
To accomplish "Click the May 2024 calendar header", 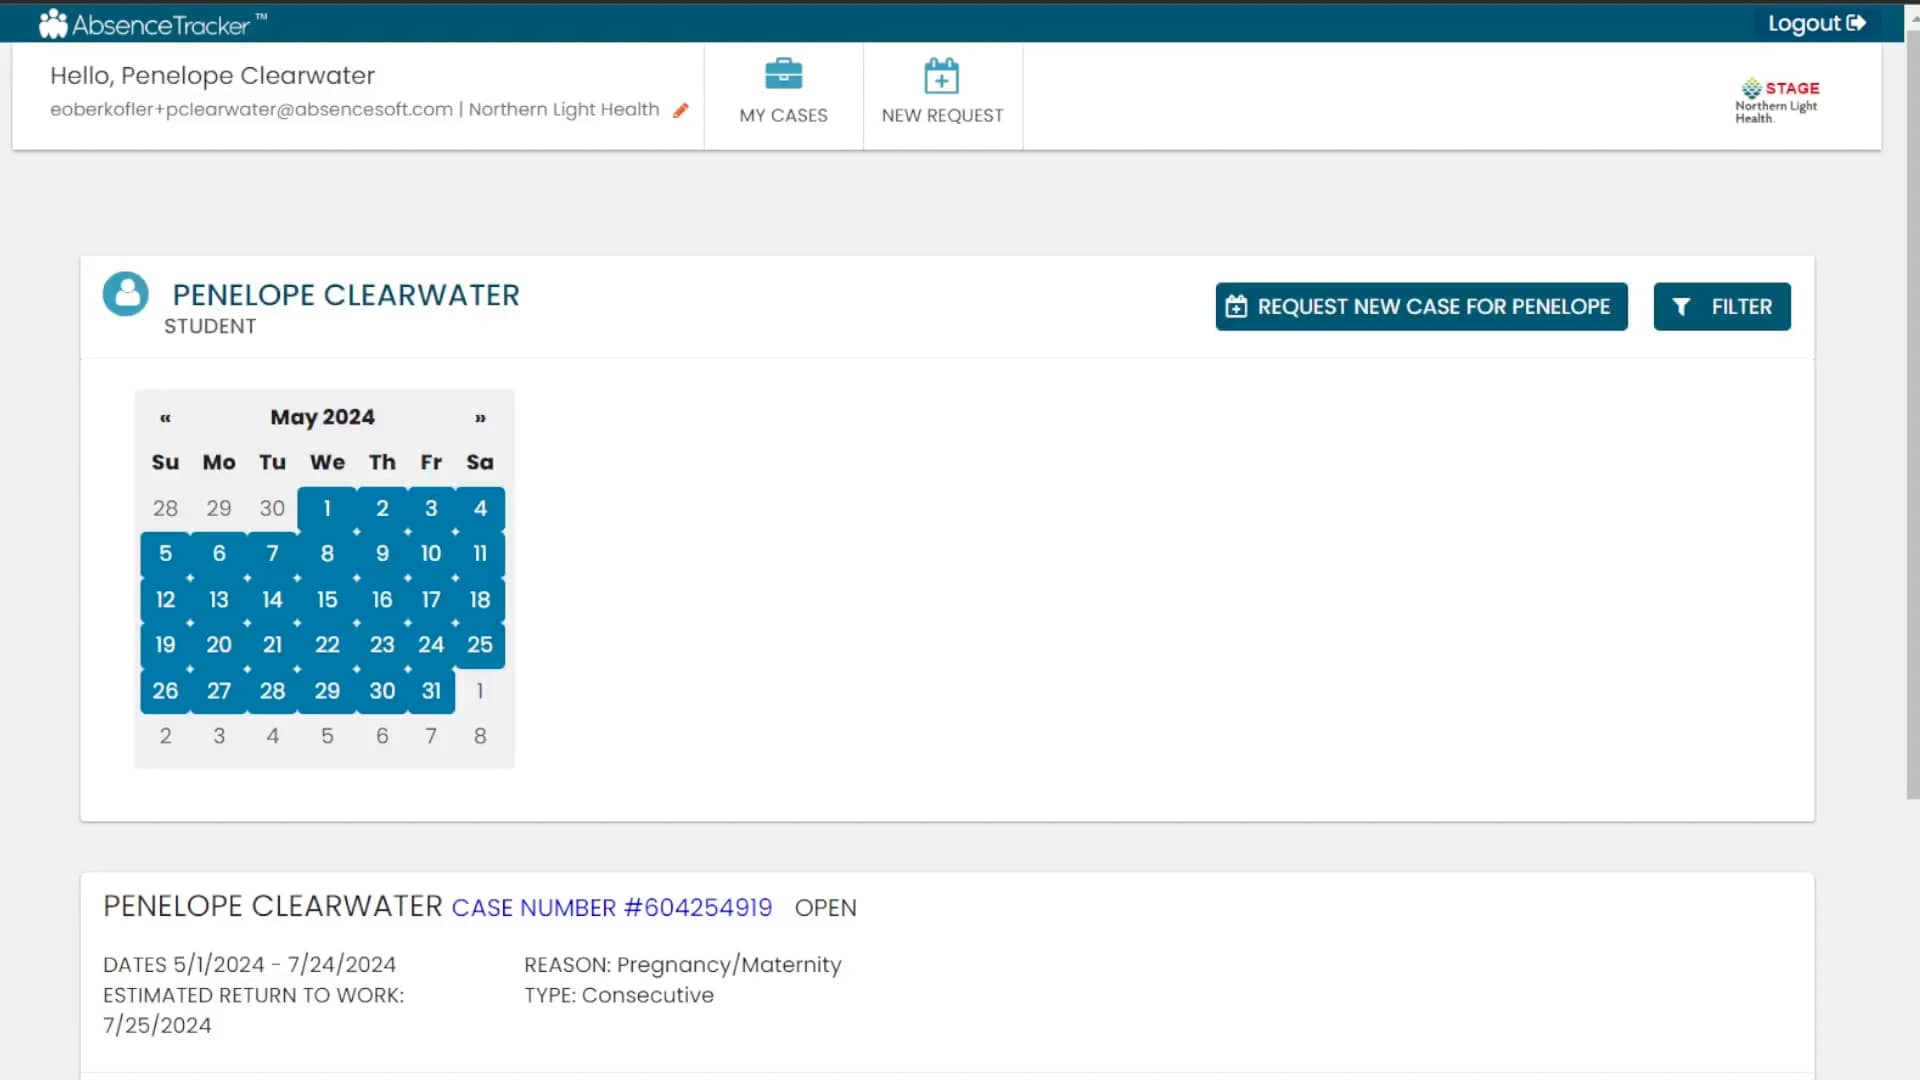I will tap(322, 417).
